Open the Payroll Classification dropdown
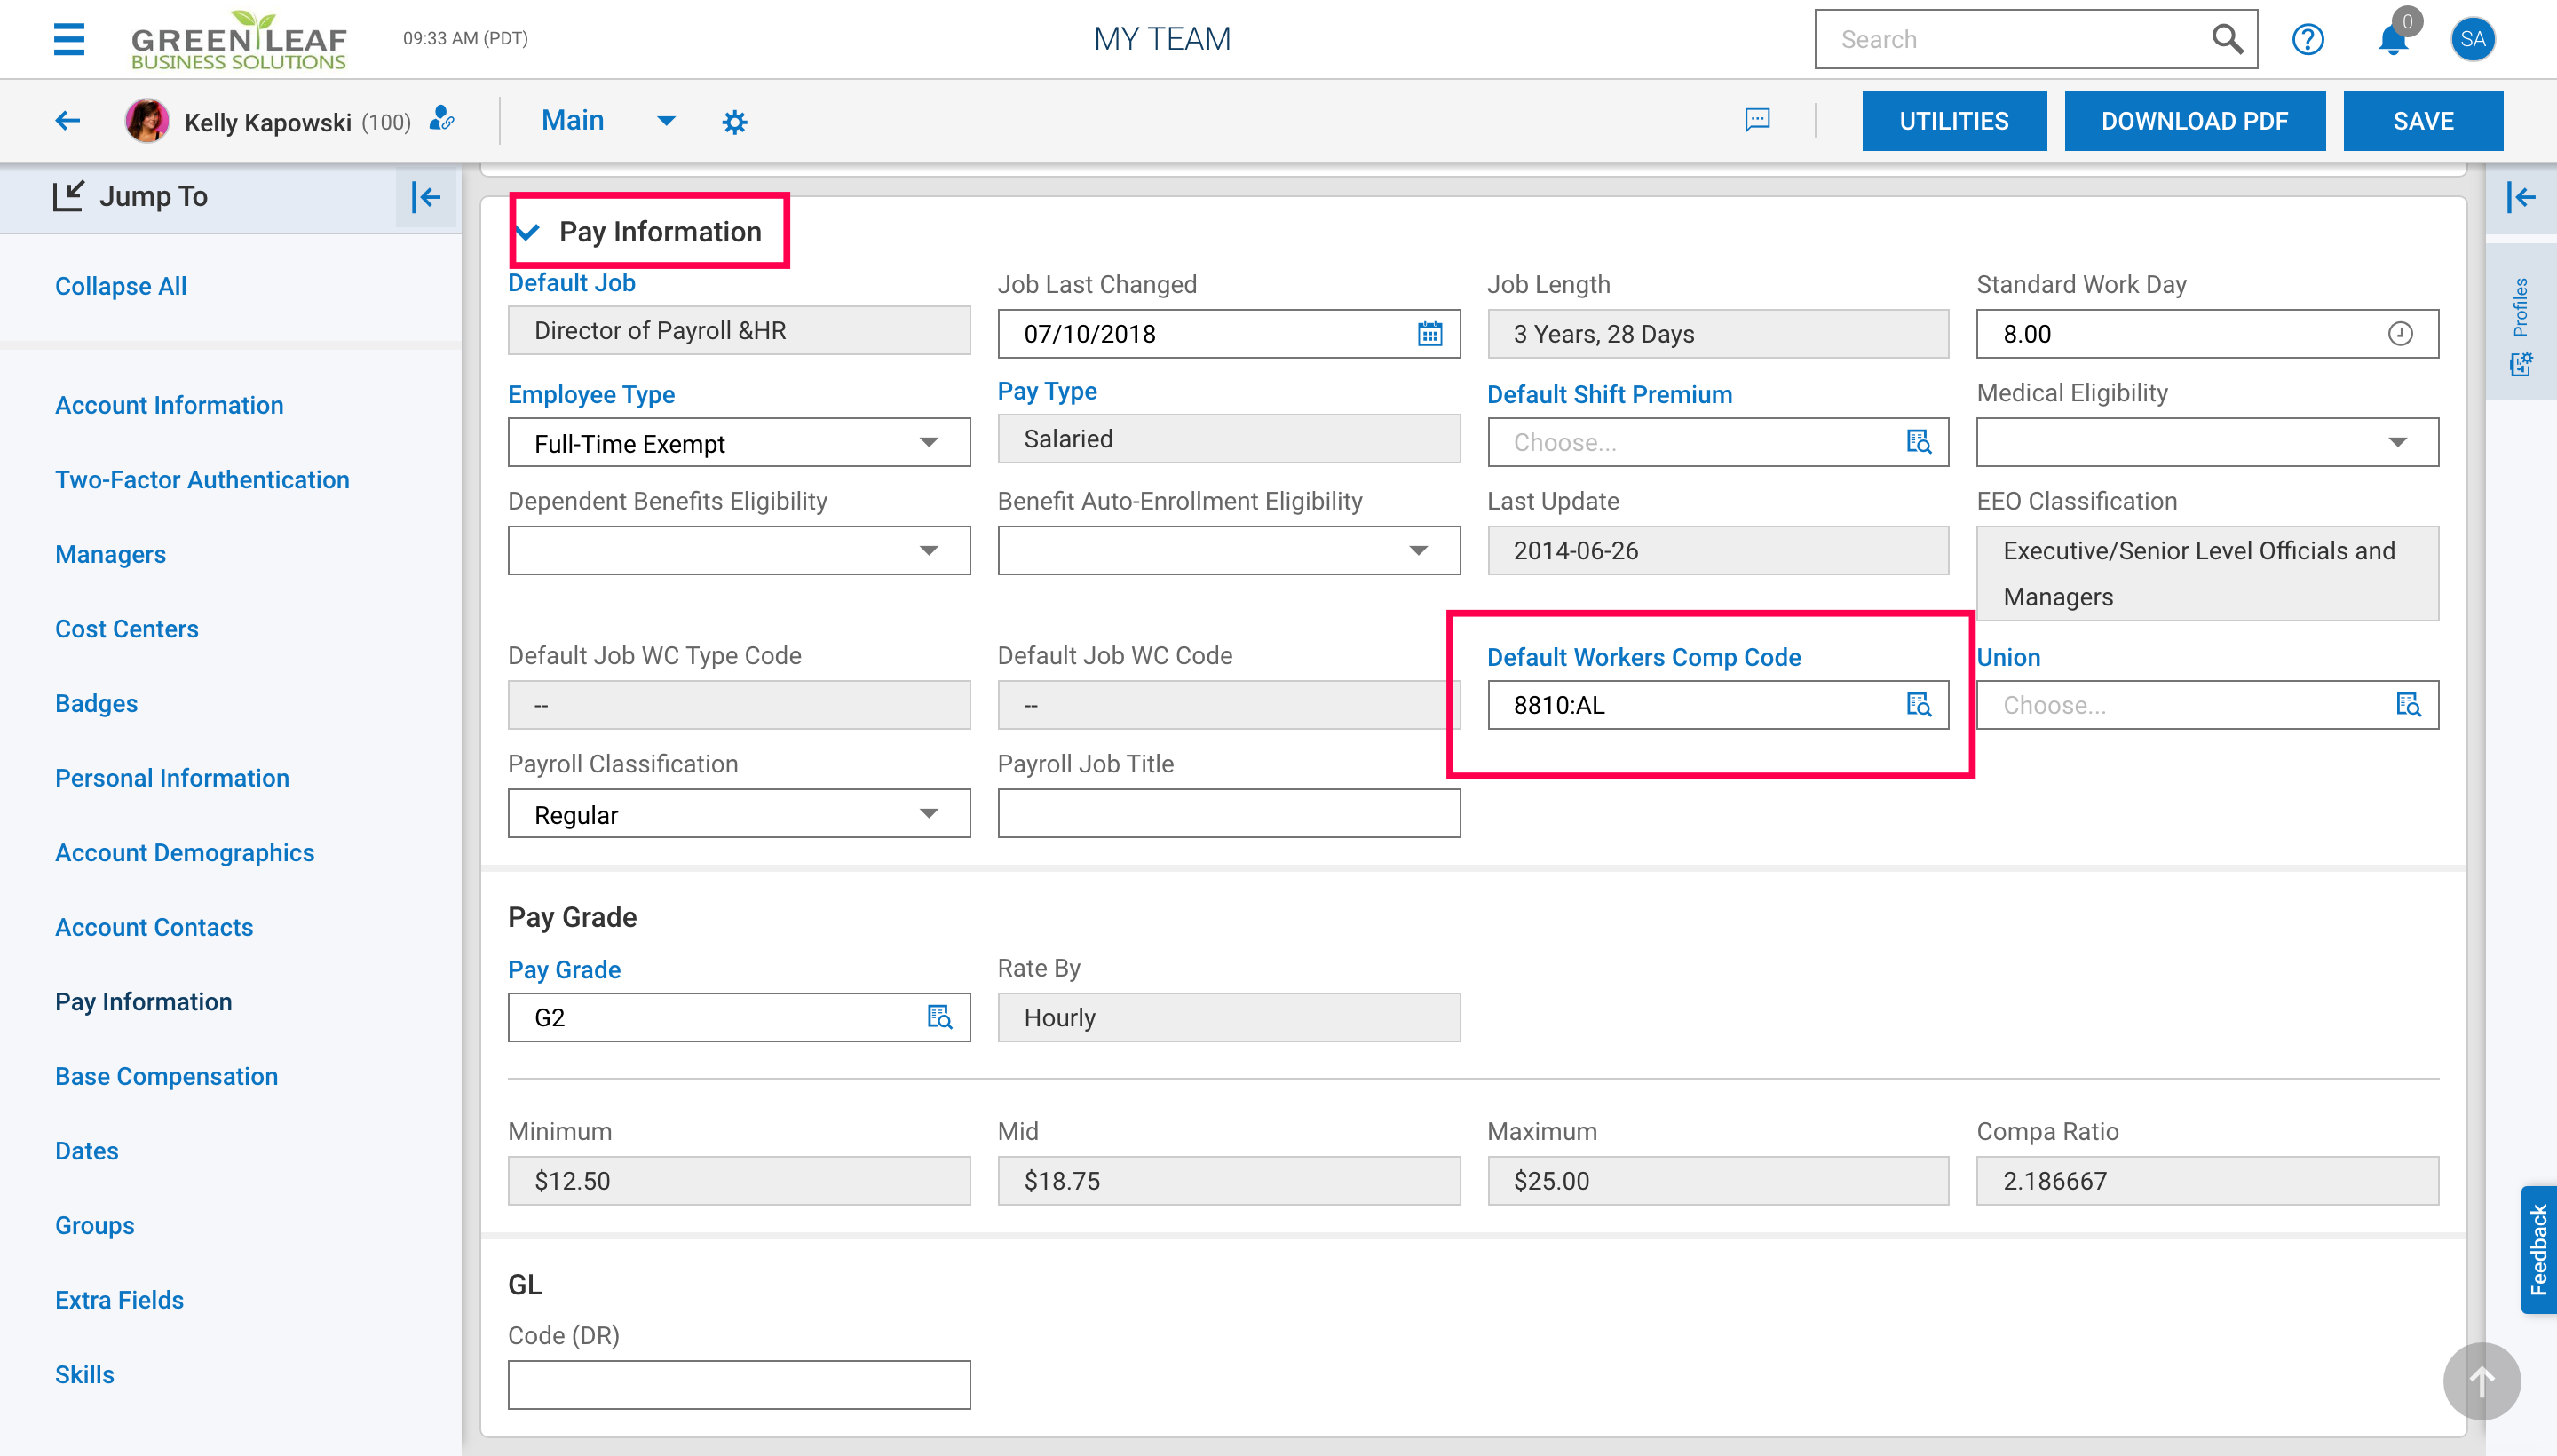This screenshot has height=1456, width=2557. pyautogui.click(x=928, y=814)
